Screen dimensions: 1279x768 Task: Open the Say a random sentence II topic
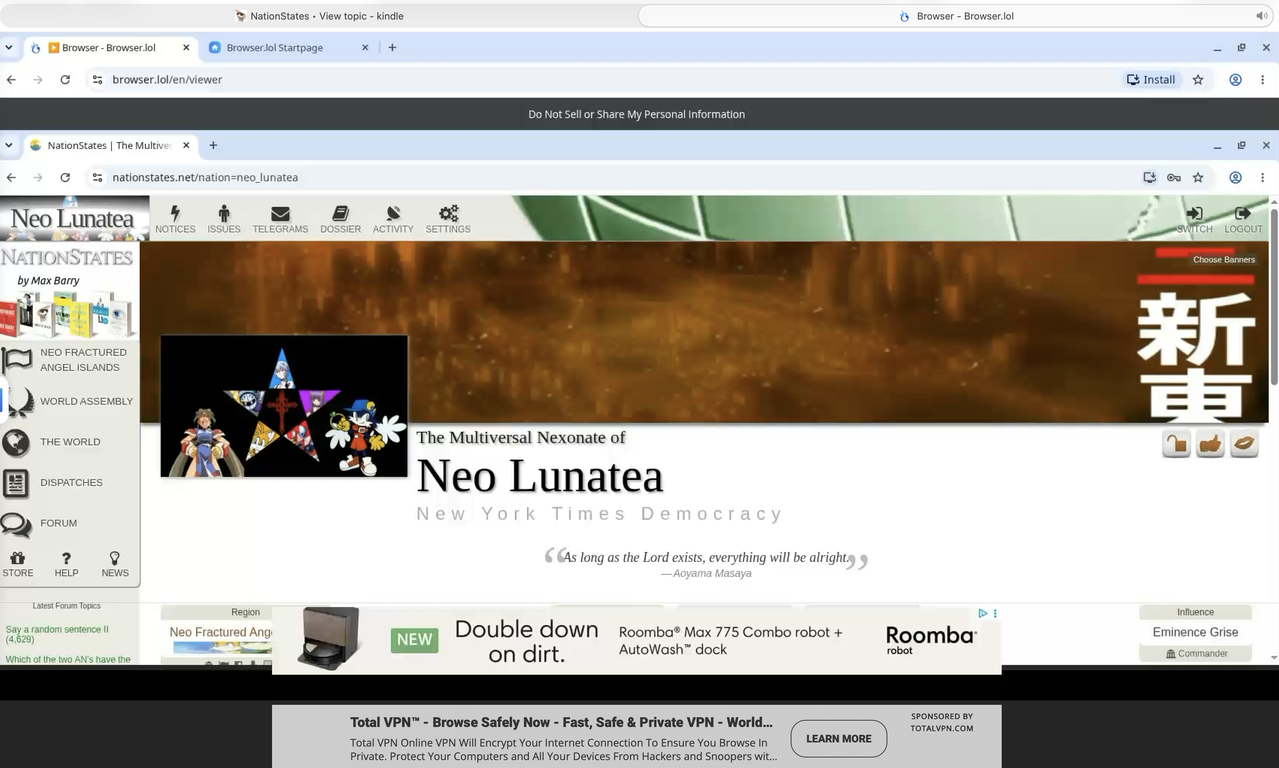pos(57,634)
